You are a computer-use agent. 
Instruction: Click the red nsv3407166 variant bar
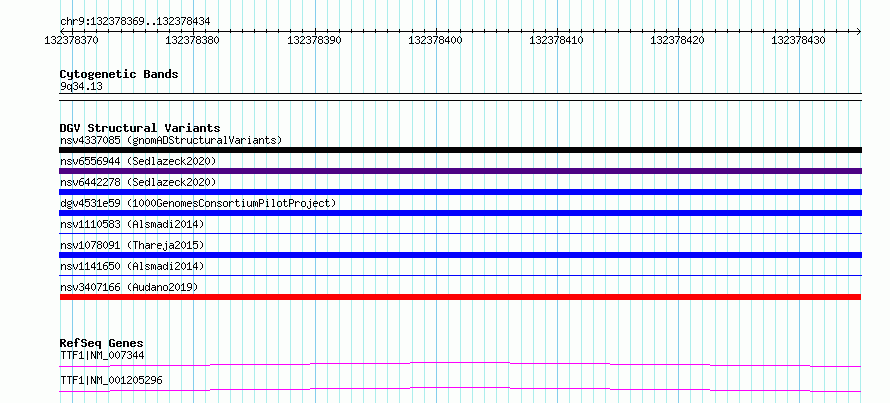(460, 297)
